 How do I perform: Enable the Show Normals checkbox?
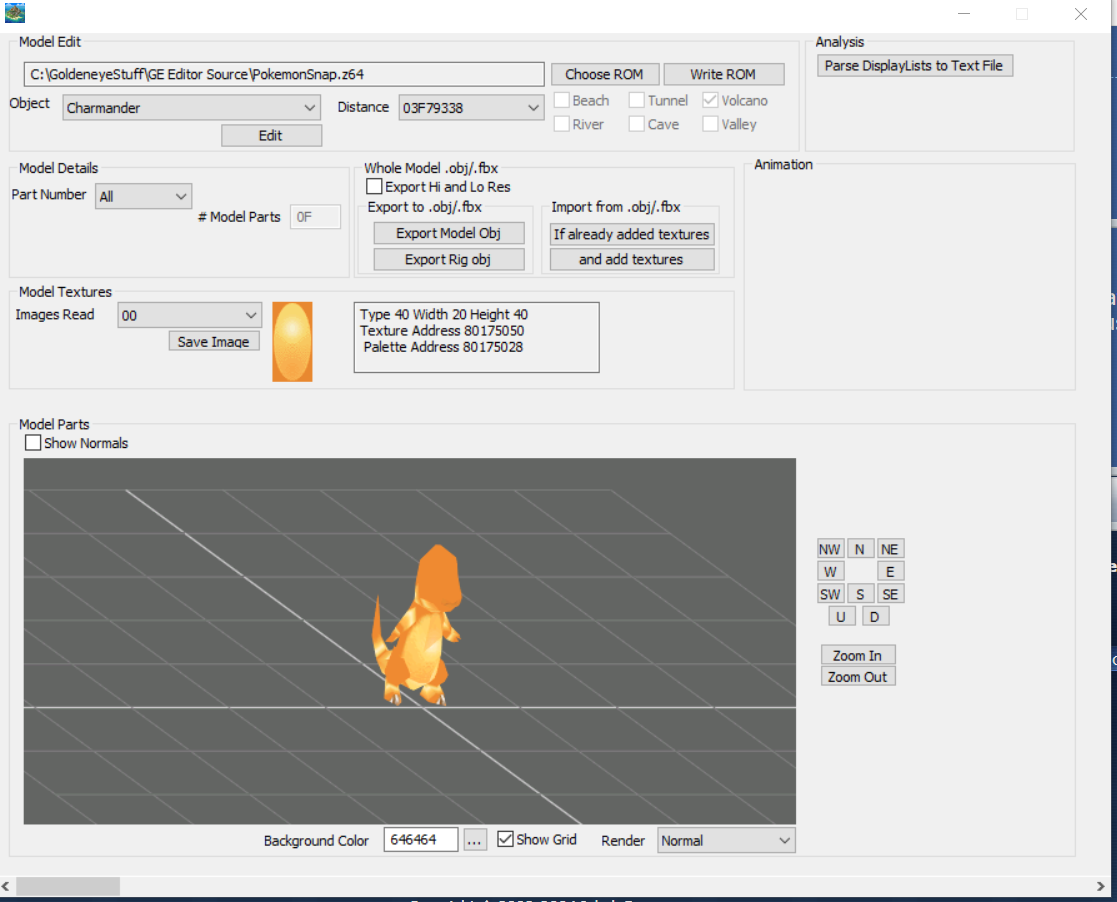[33, 442]
